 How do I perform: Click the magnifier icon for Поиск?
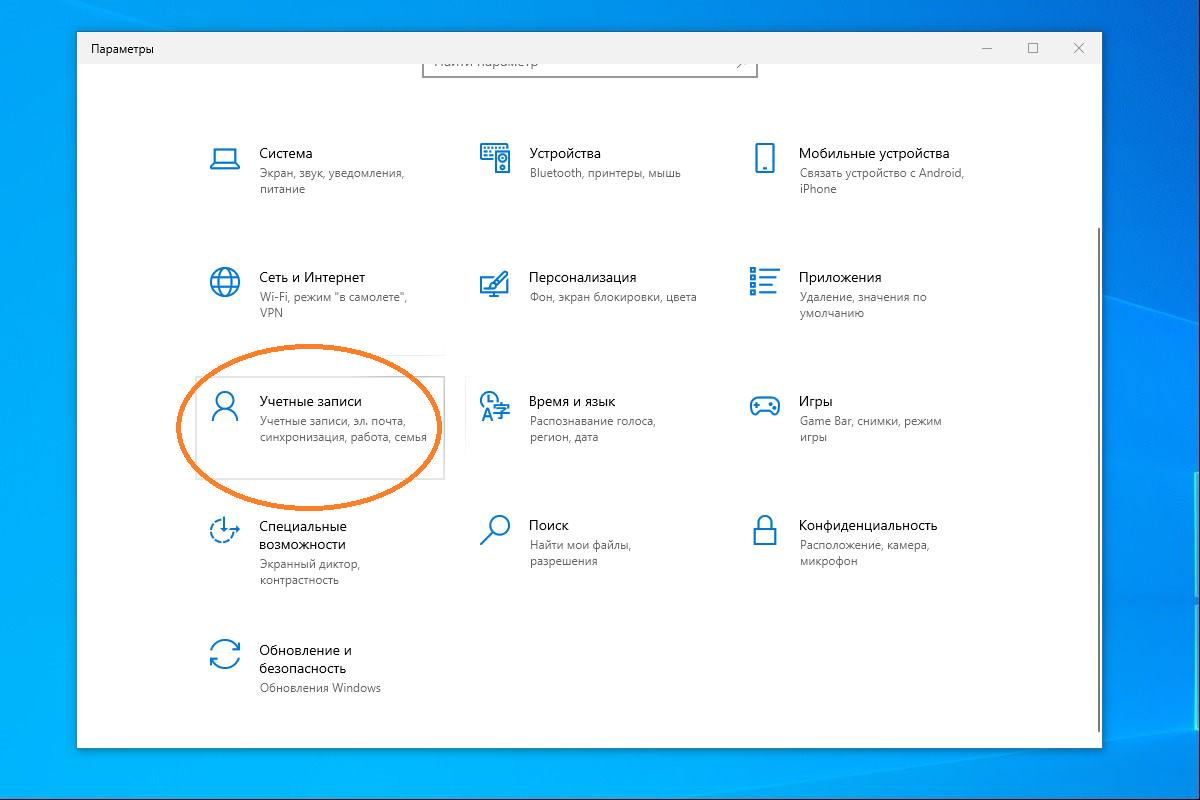495,530
